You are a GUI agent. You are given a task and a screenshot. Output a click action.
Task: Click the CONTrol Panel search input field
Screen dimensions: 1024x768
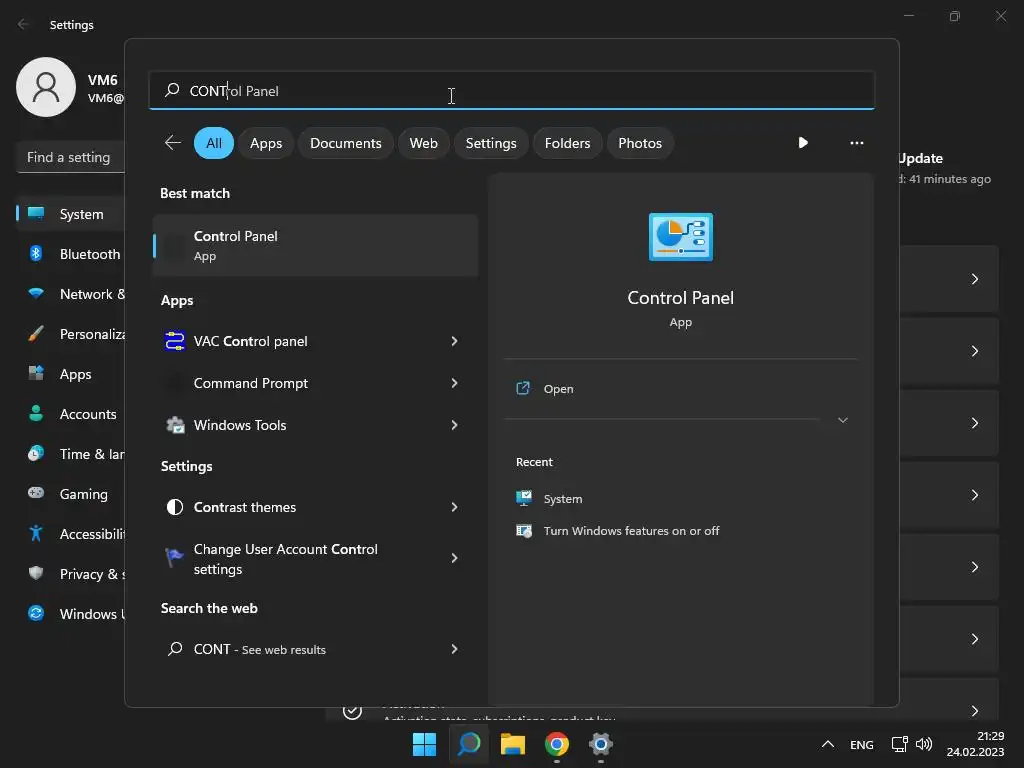pyautogui.click(x=511, y=90)
